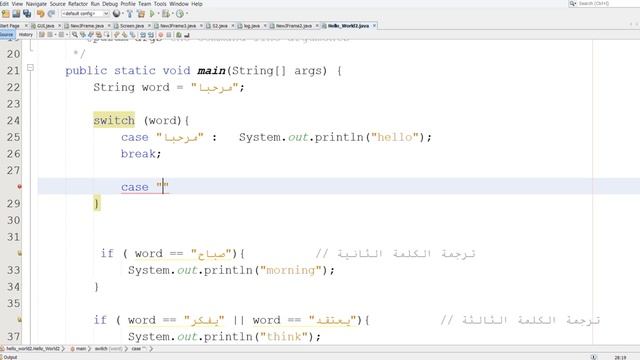
Task: Click the error marker on line 28
Action: [19, 187]
